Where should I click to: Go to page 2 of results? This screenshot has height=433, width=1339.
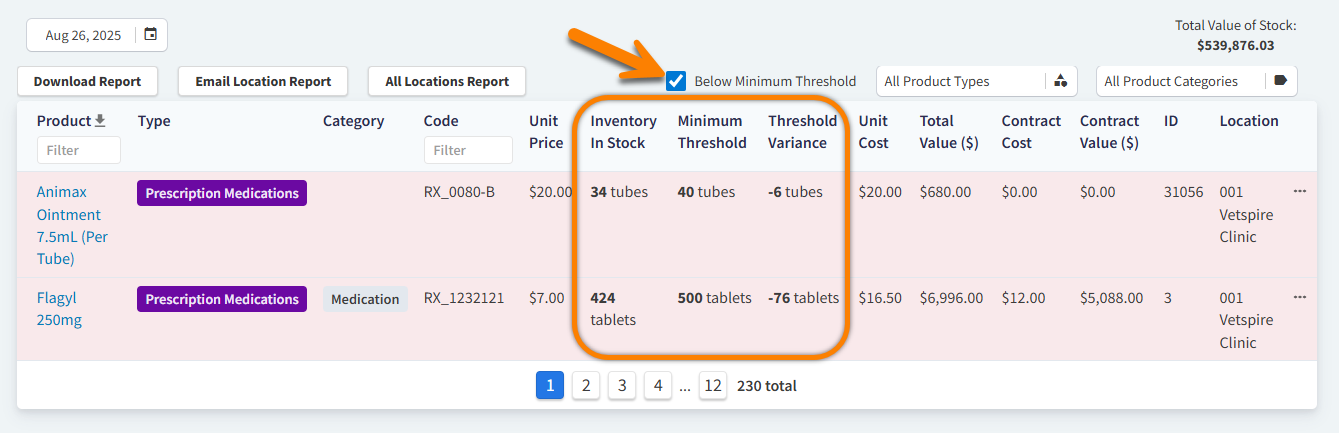coord(586,385)
